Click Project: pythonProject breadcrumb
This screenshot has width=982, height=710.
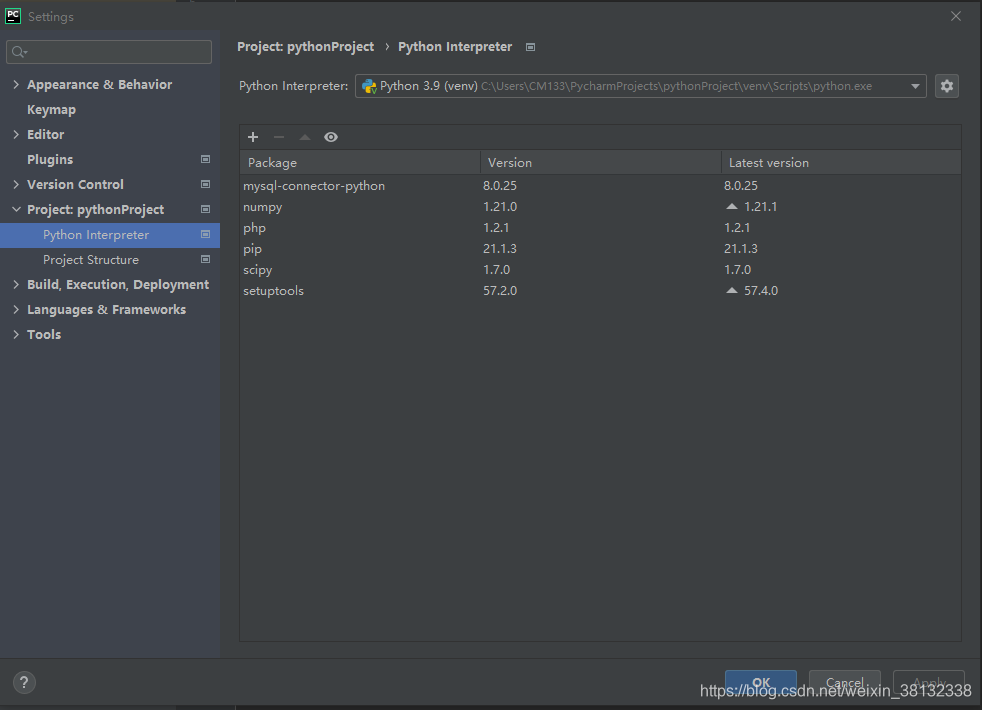pos(306,47)
